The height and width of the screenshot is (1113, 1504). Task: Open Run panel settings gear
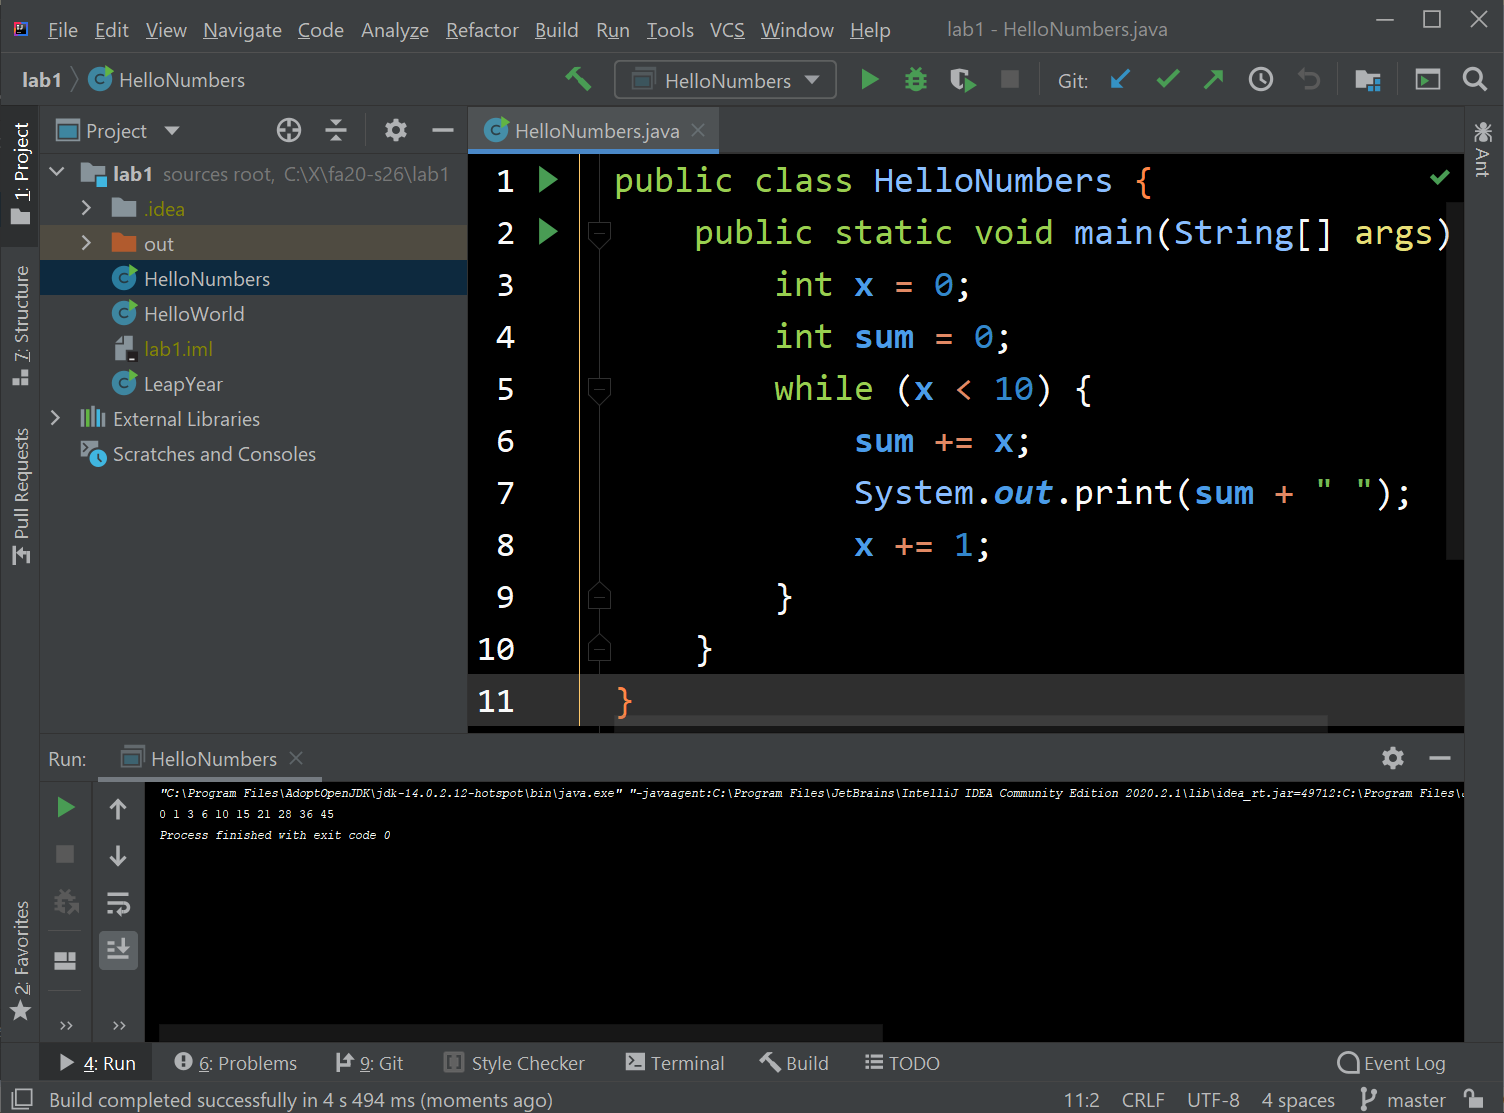[x=1393, y=758]
